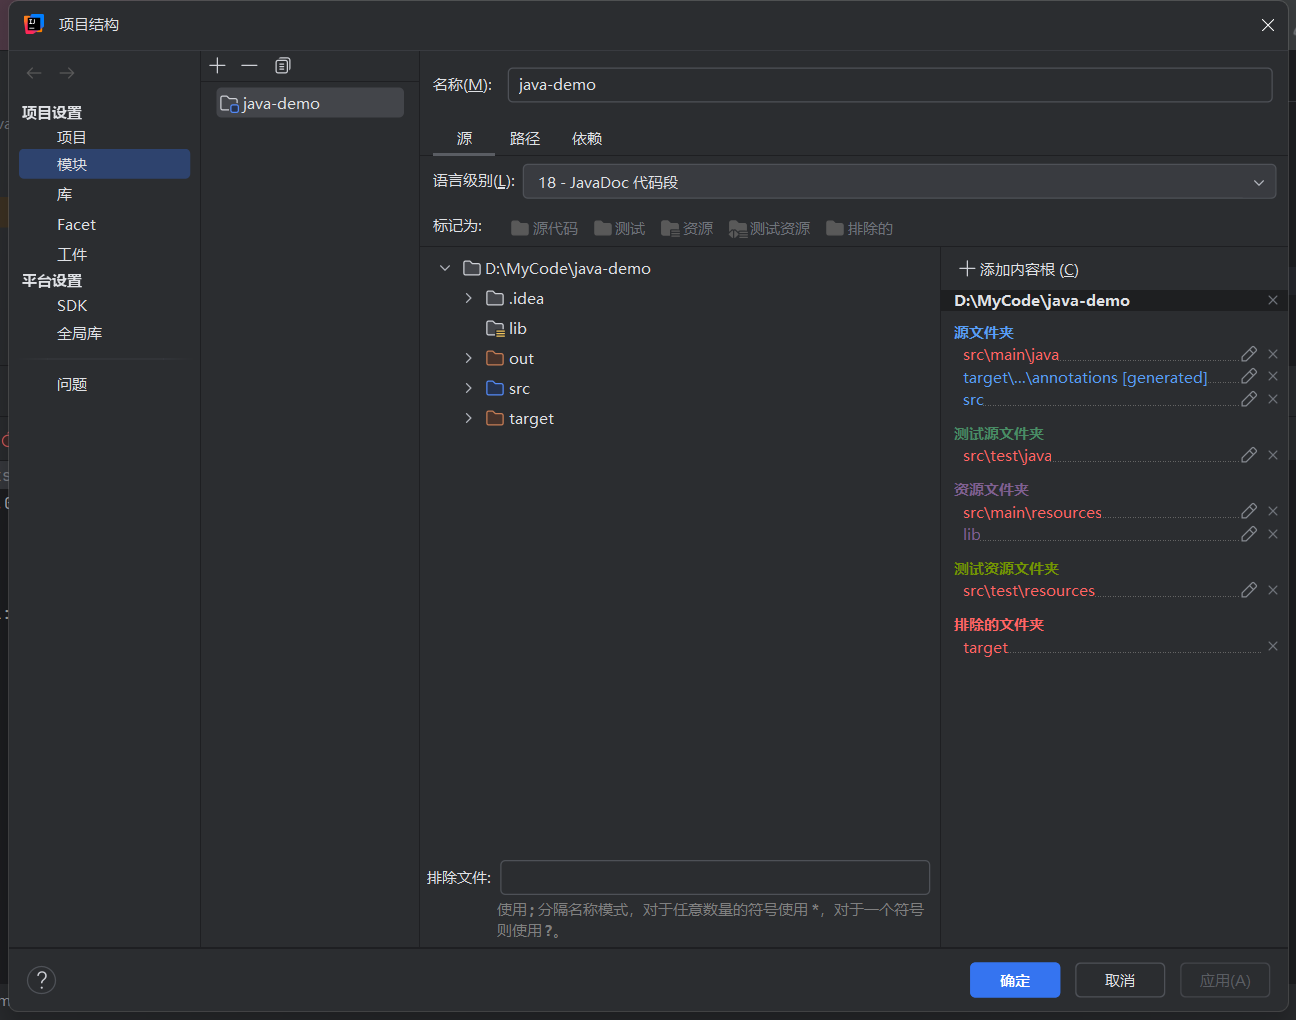Mark as 排除的 excluded
The width and height of the screenshot is (1296, 1020).
tap(859, 229)
